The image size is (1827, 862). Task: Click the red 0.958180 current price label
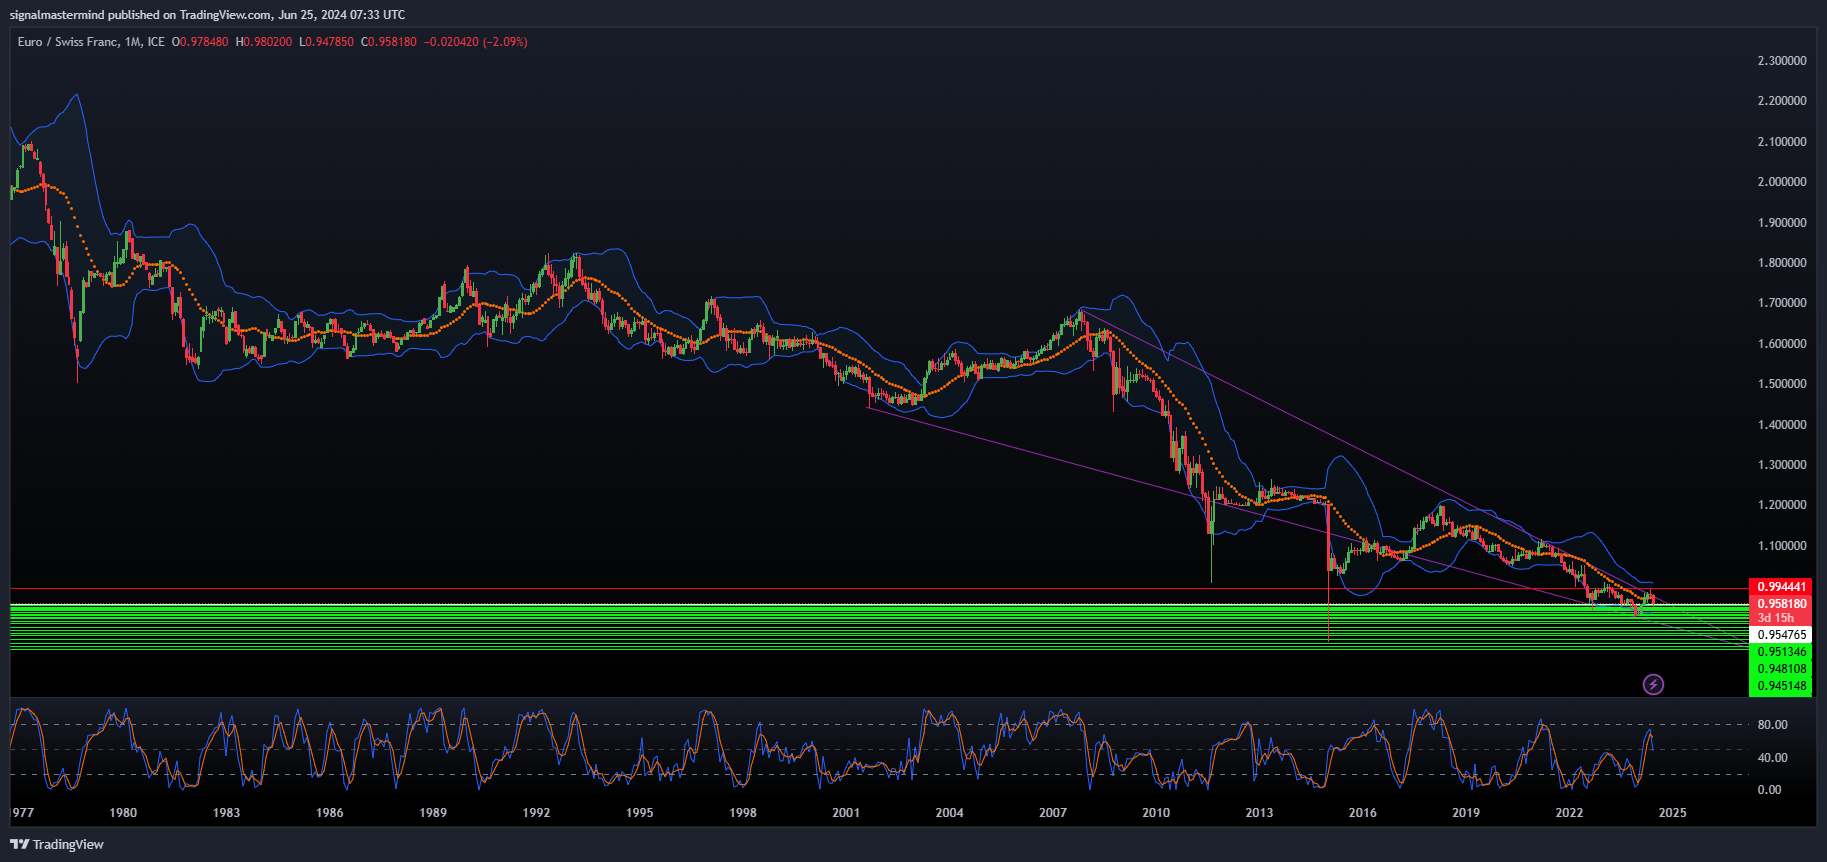[1781, 604]
